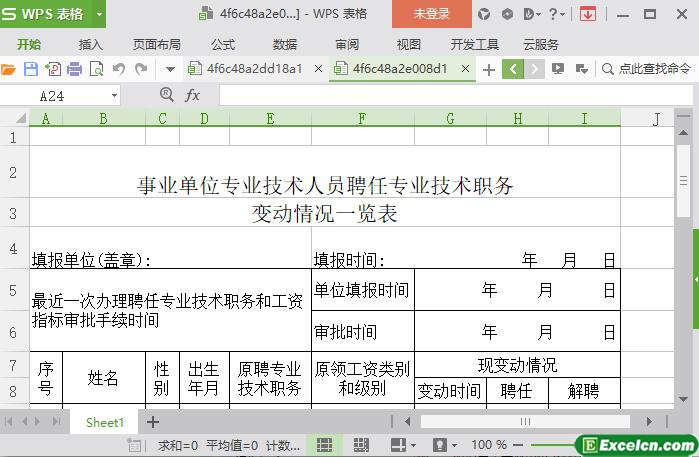Click the grey next tab arrow
Viewport: 699px width, 457px height.
pyautogui.click(x=534, y=69)
